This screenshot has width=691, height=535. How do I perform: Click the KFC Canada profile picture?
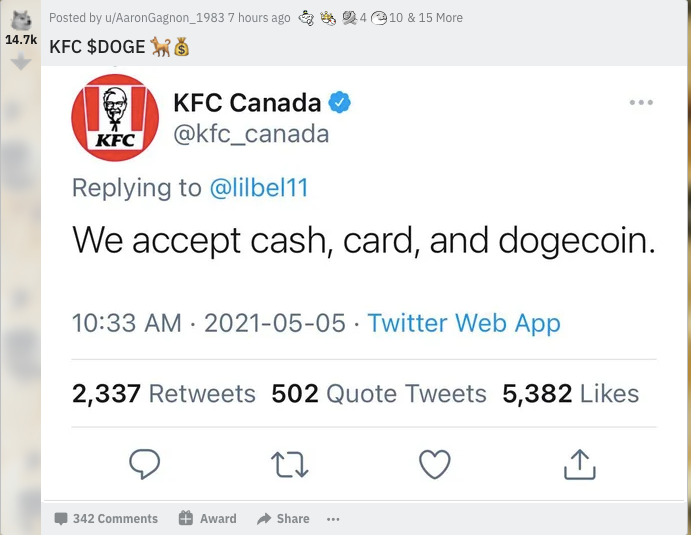[x=115, y=118]
